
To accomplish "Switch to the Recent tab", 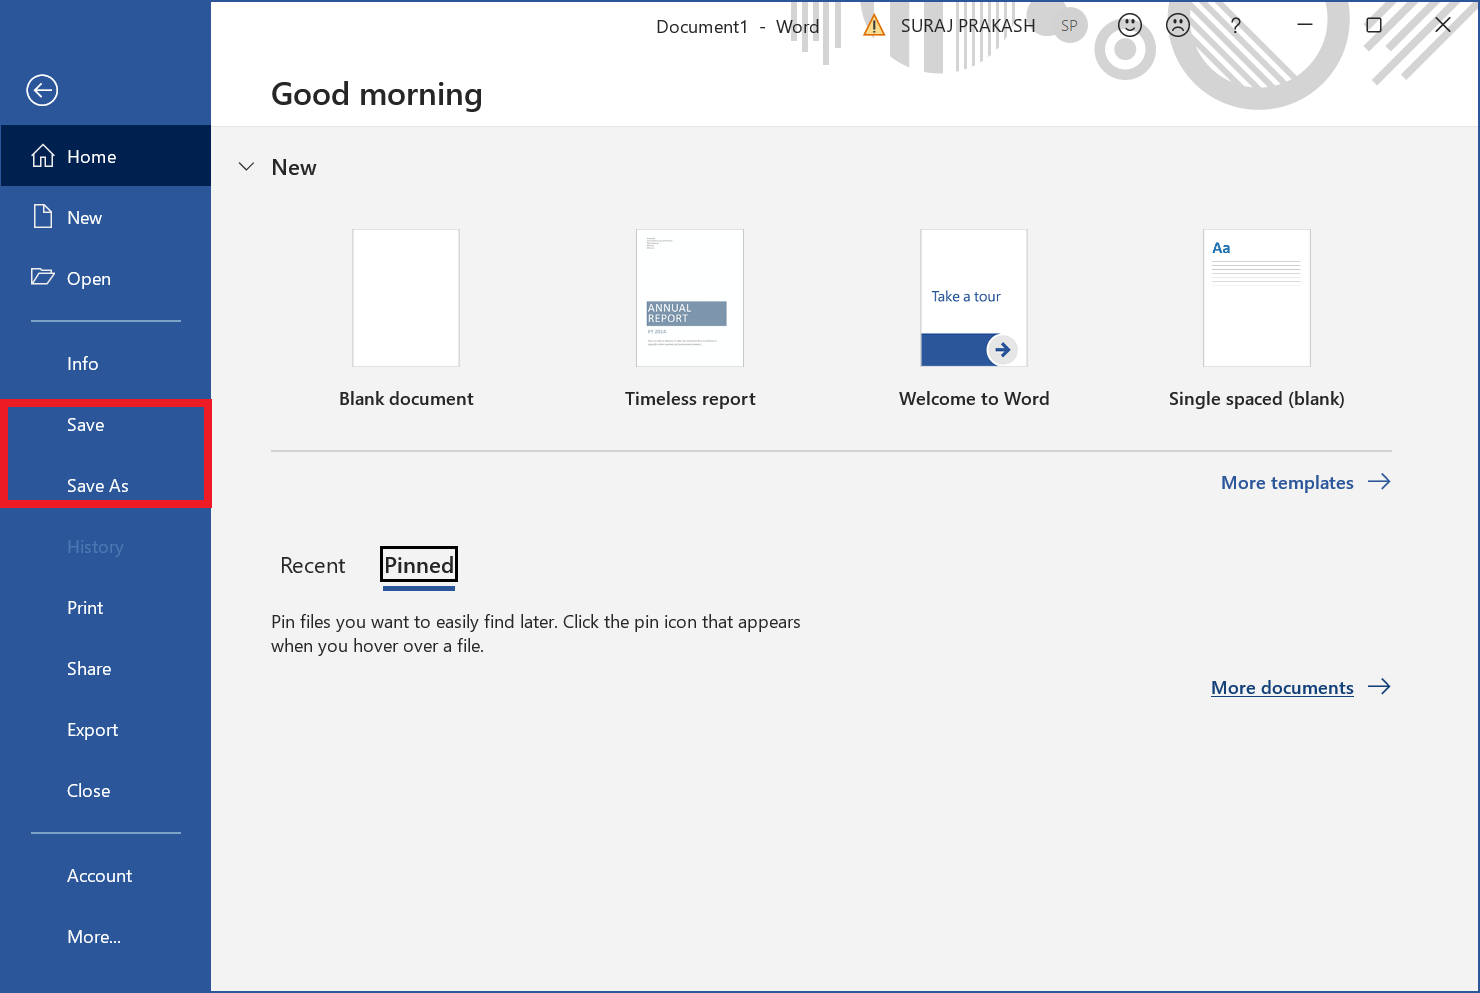I will point(313,565).
